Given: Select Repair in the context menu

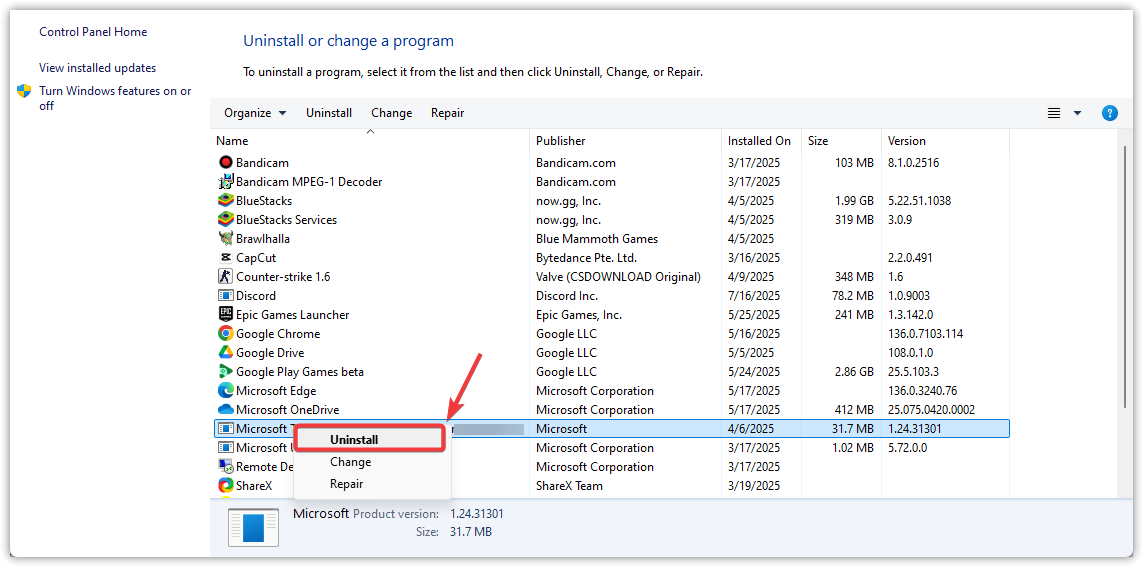Looking at the screenshot, I should coord(346,484).
